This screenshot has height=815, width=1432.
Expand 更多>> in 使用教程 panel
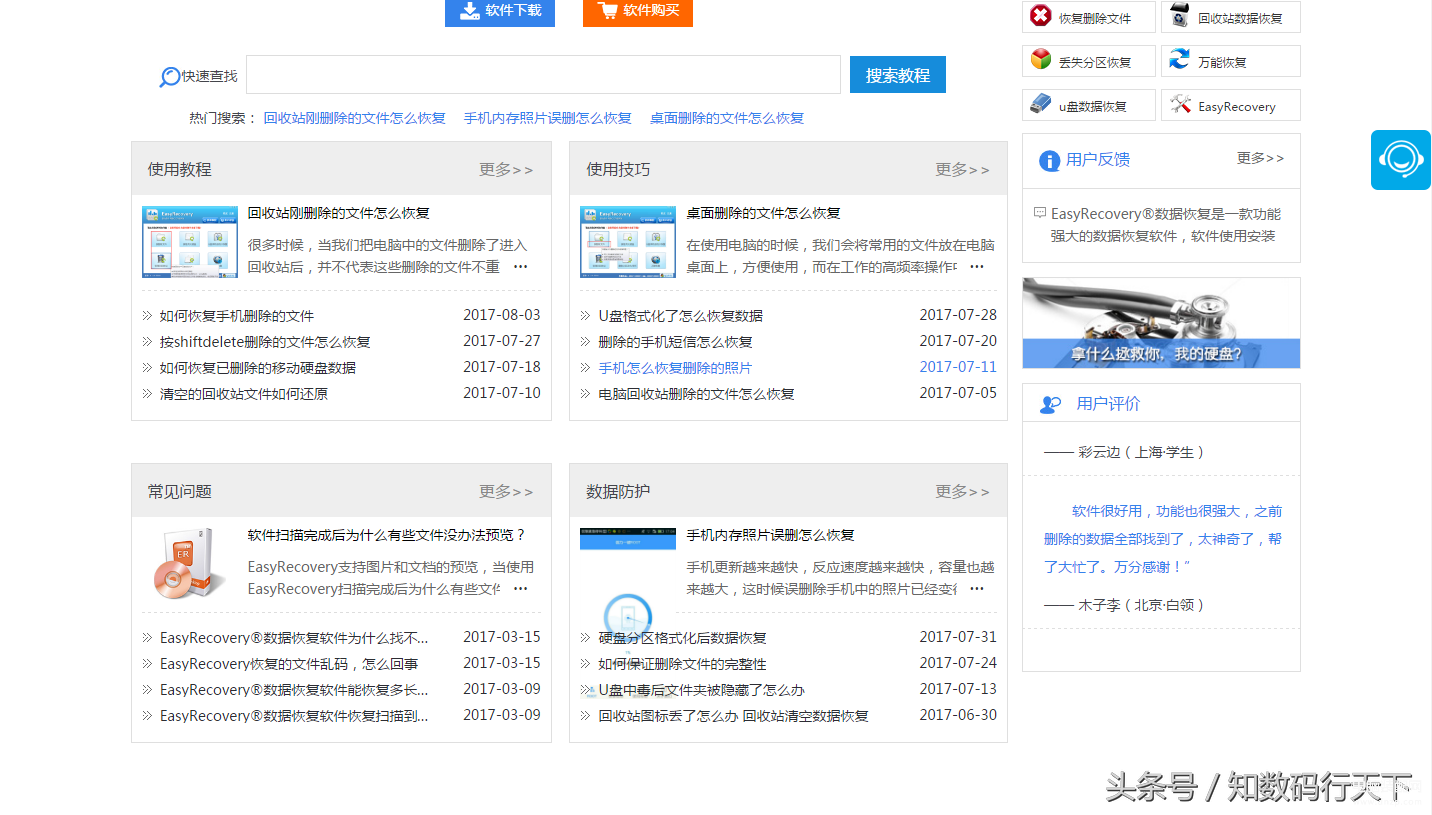tap(506, 170)
